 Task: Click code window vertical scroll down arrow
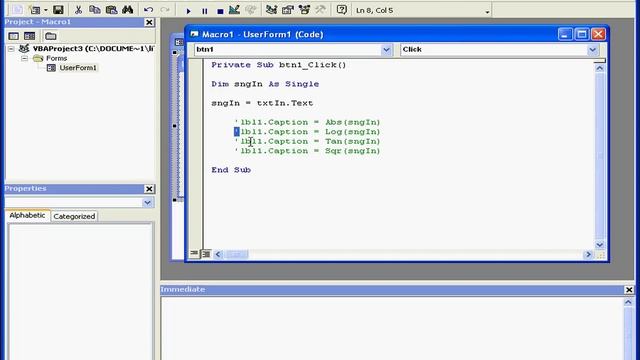600,245
